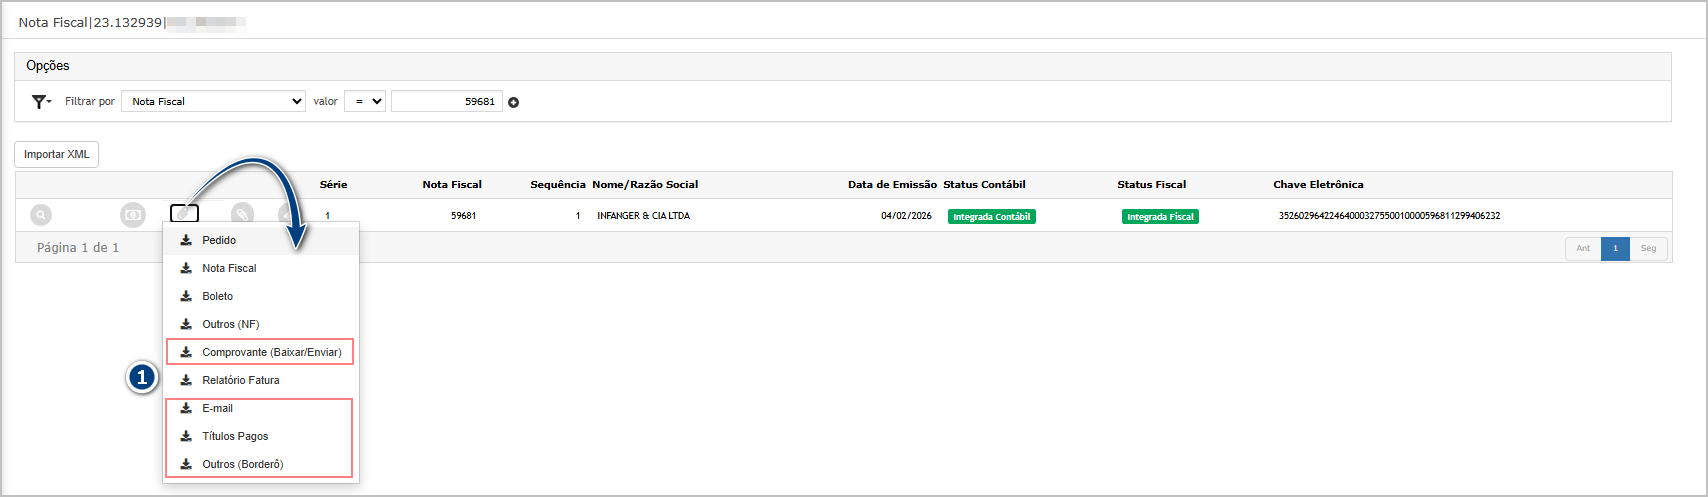The width and height of the screenshot is (1708, 497).
Task: Select 'Relatório Fatura' menu item
Action: [x=240, y=380]
